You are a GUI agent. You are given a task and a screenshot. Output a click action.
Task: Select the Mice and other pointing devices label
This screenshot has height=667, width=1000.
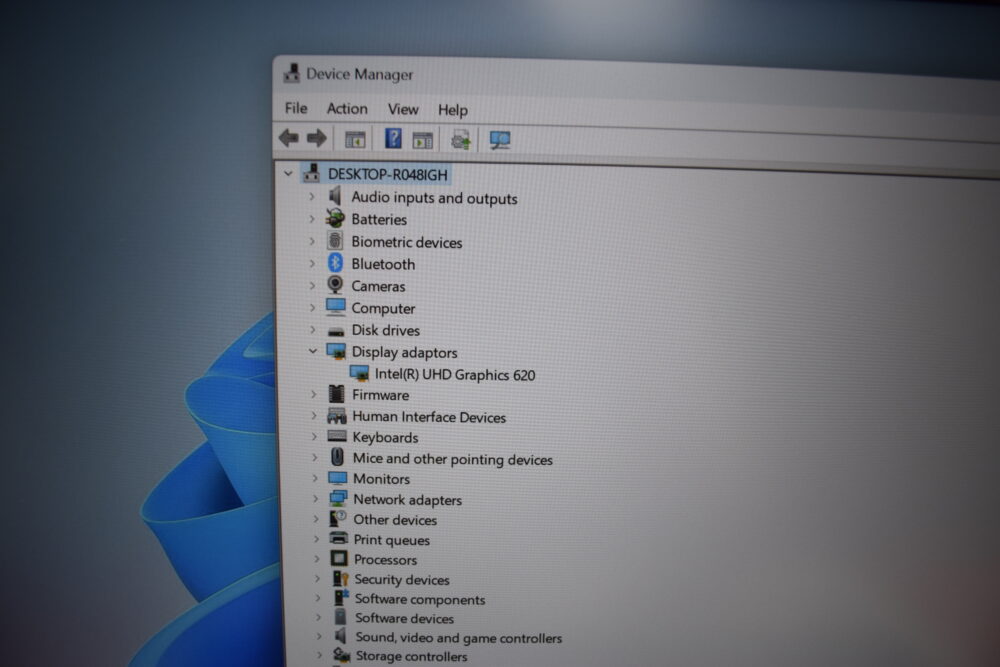pos(453,458)
